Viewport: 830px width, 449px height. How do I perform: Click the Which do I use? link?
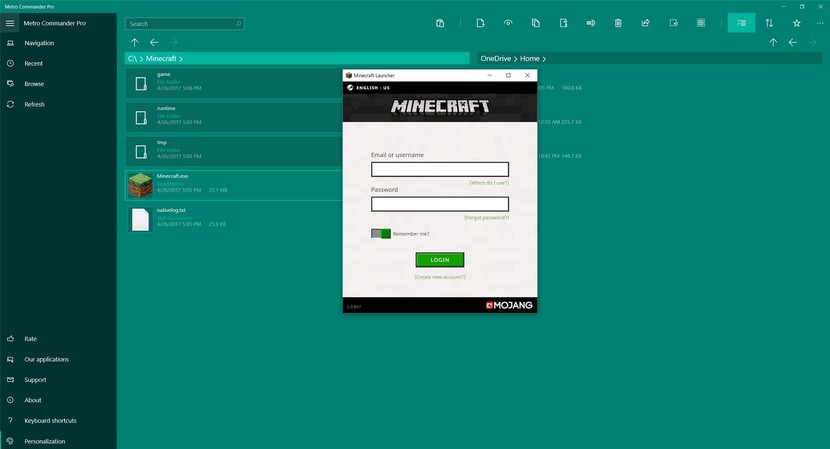pyautogui.click(x=489, y=183)
